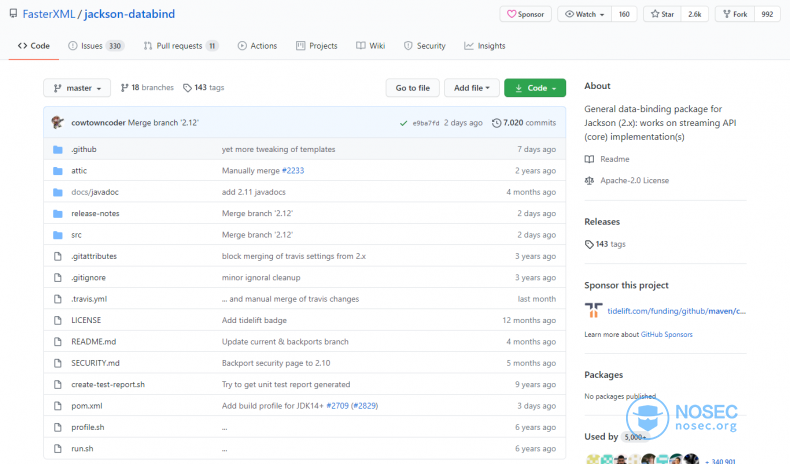Click the 160 watchers count
This screenshot has width=790, height=464.
624,14
